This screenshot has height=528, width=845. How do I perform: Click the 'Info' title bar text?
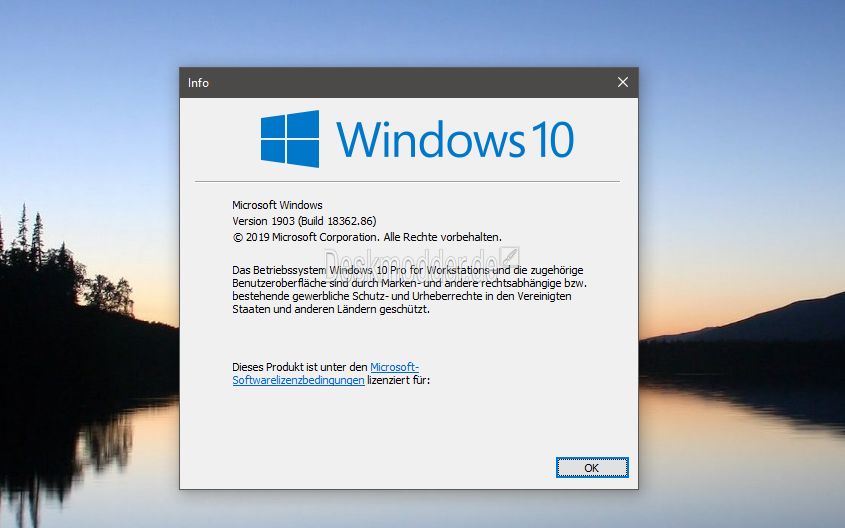point(198,83)
